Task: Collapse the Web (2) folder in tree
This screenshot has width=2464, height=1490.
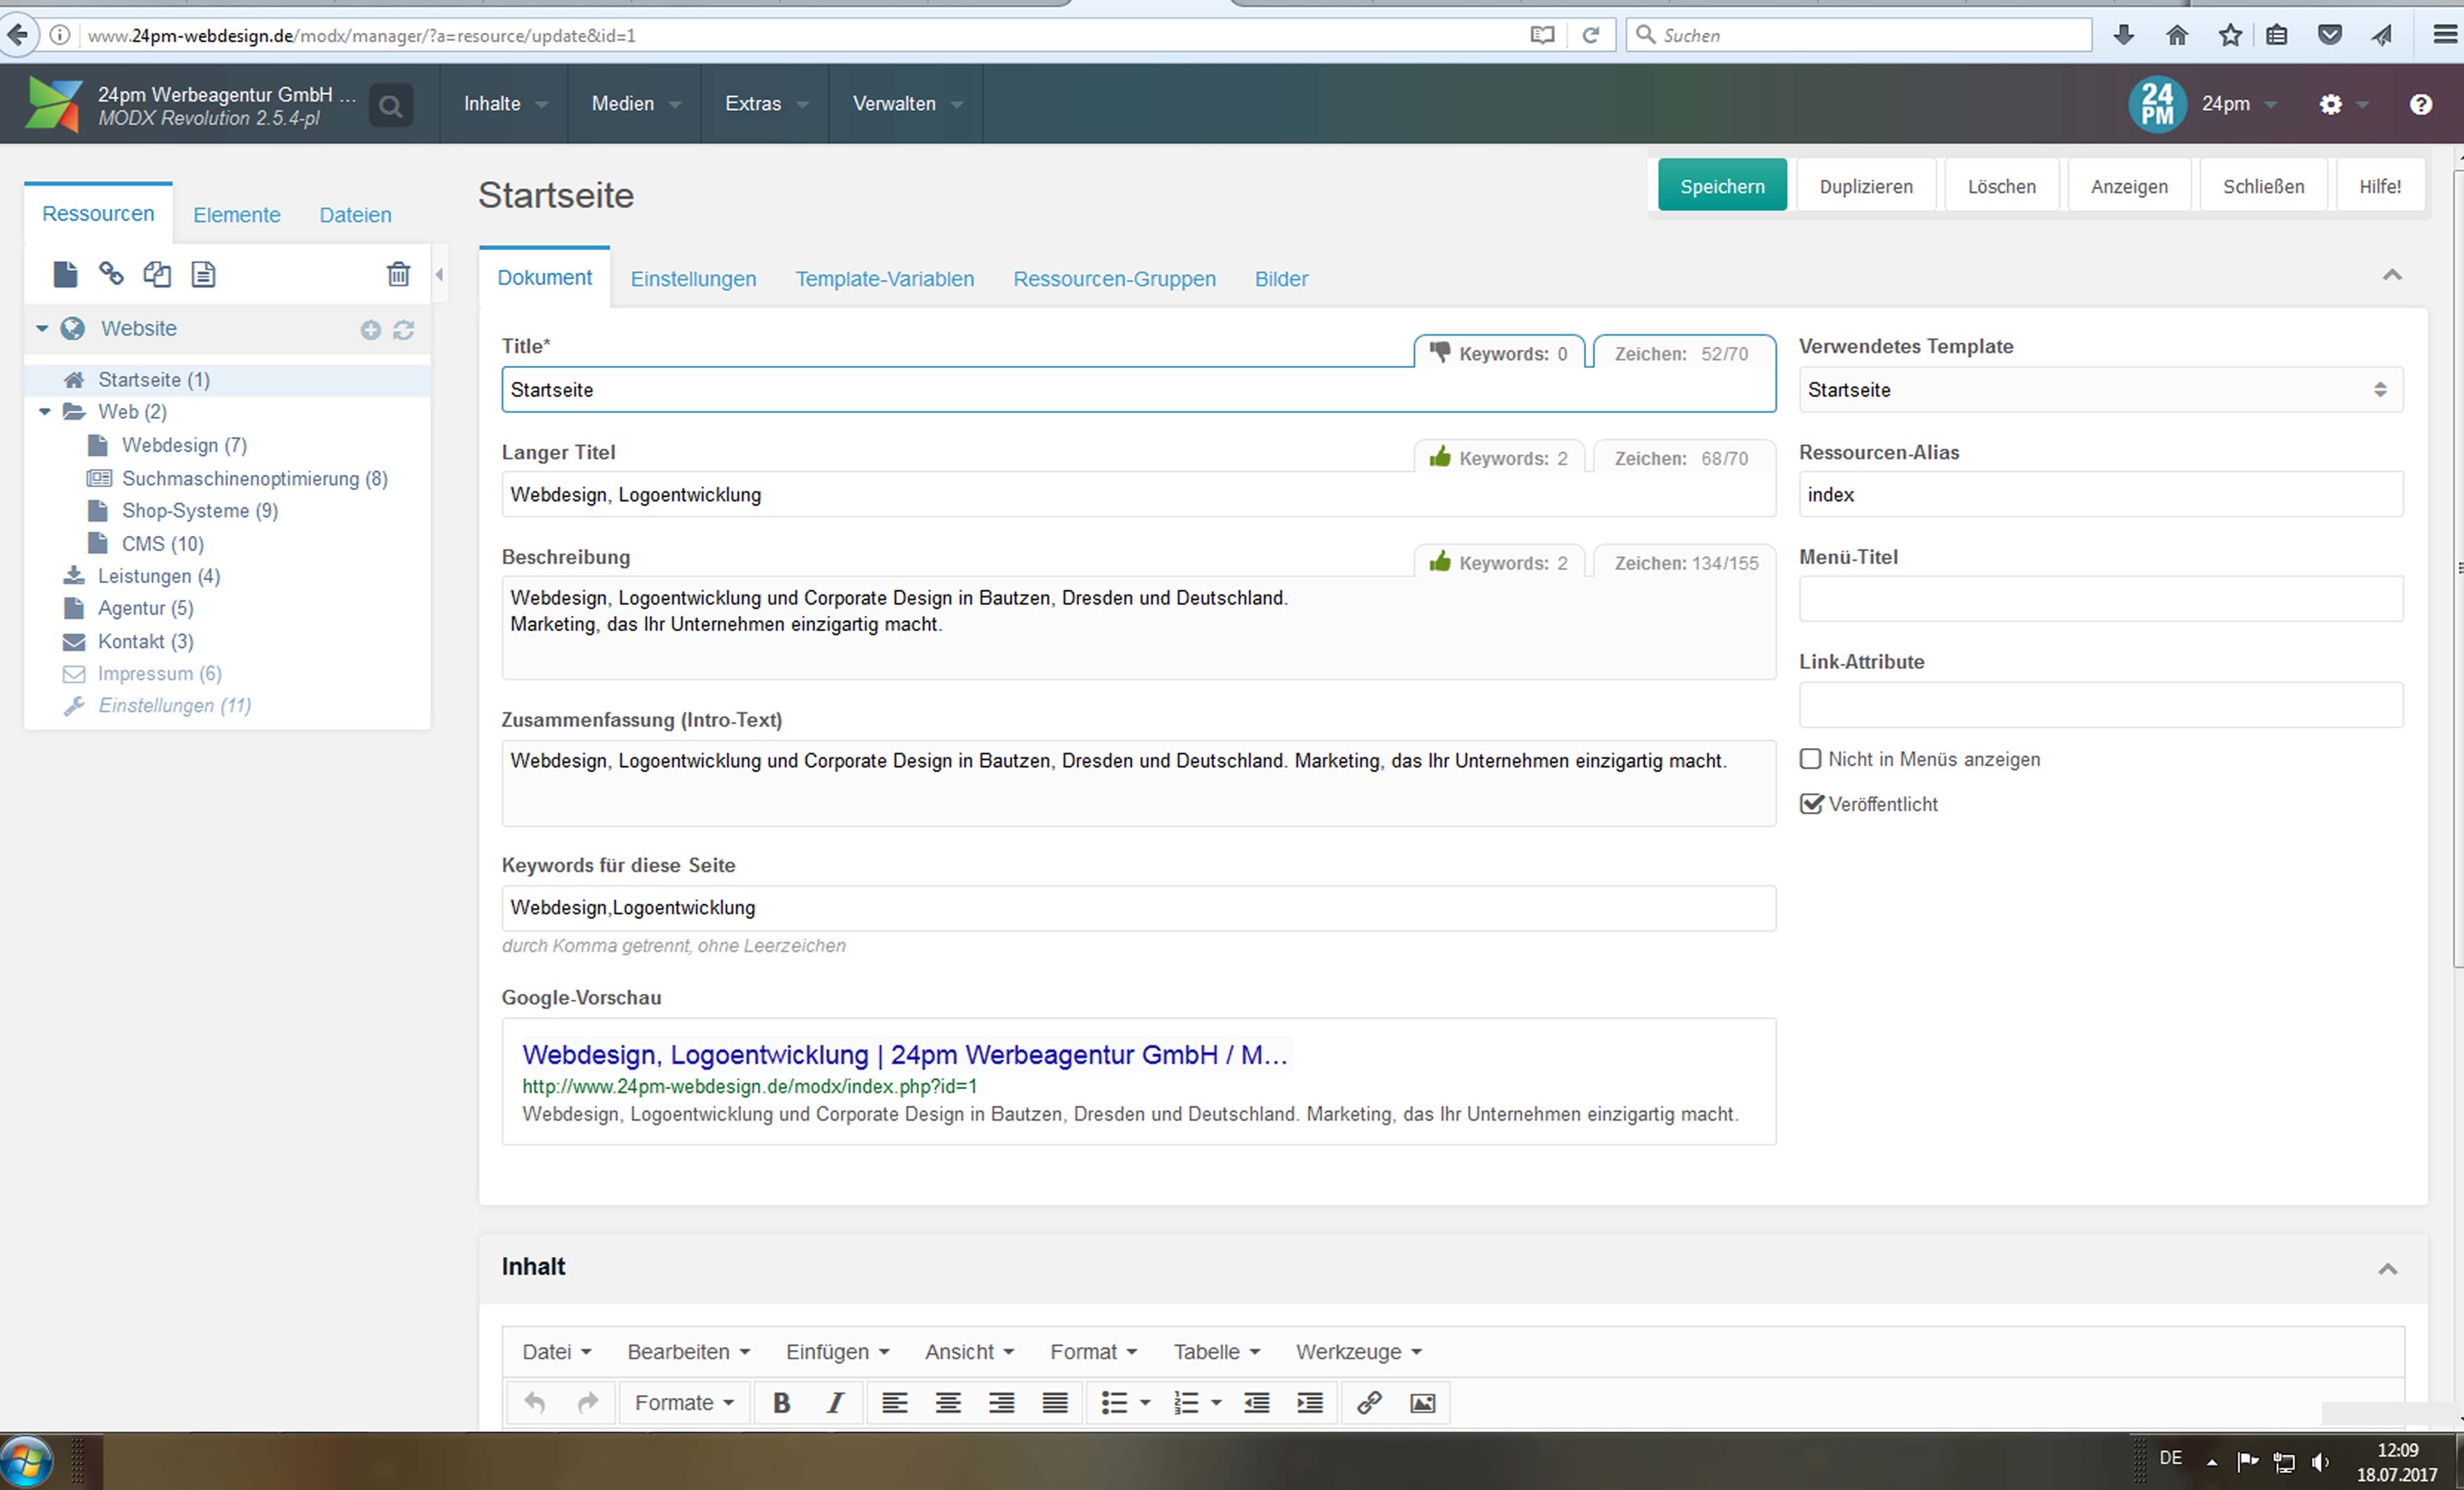Action: (44, 412)
